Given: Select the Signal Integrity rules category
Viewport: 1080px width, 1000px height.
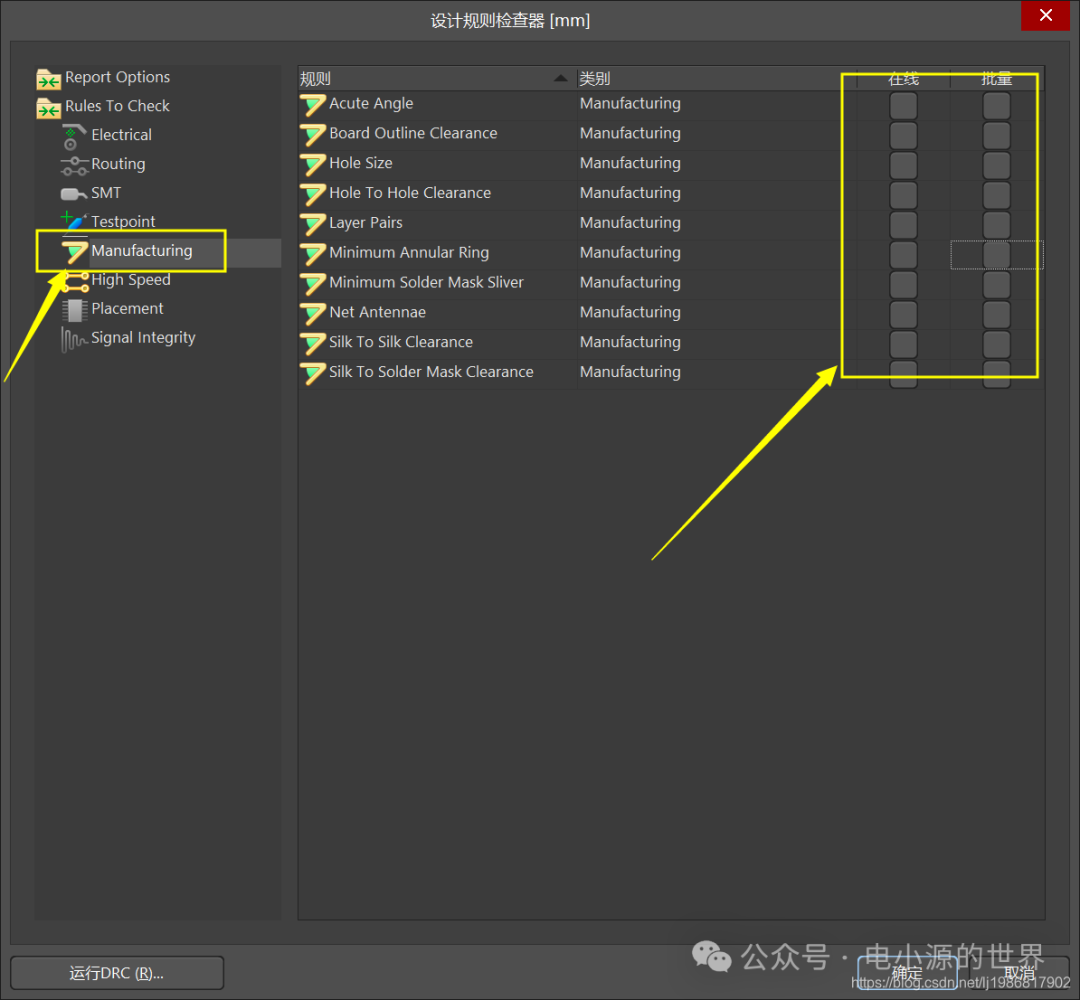Looking at the screenshot, I should pyautogui.click(x=143, y=337).
